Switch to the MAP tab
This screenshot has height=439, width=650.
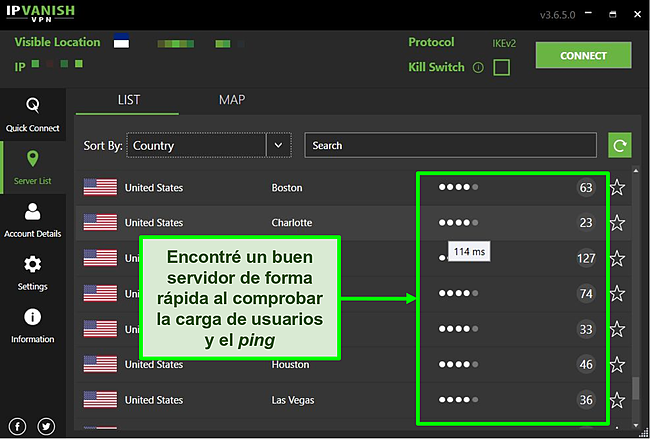click(x=232, y=100)
